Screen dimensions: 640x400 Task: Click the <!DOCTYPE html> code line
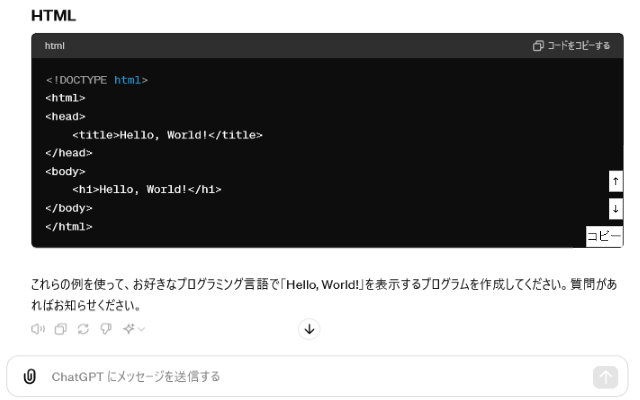coord(97,80)
